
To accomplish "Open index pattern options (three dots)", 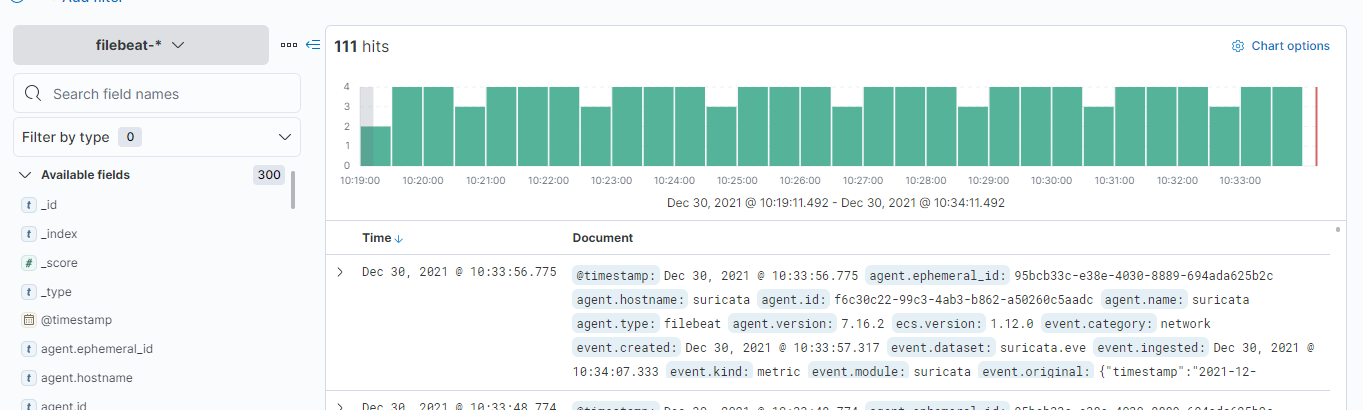I will [x=289, y=45].
